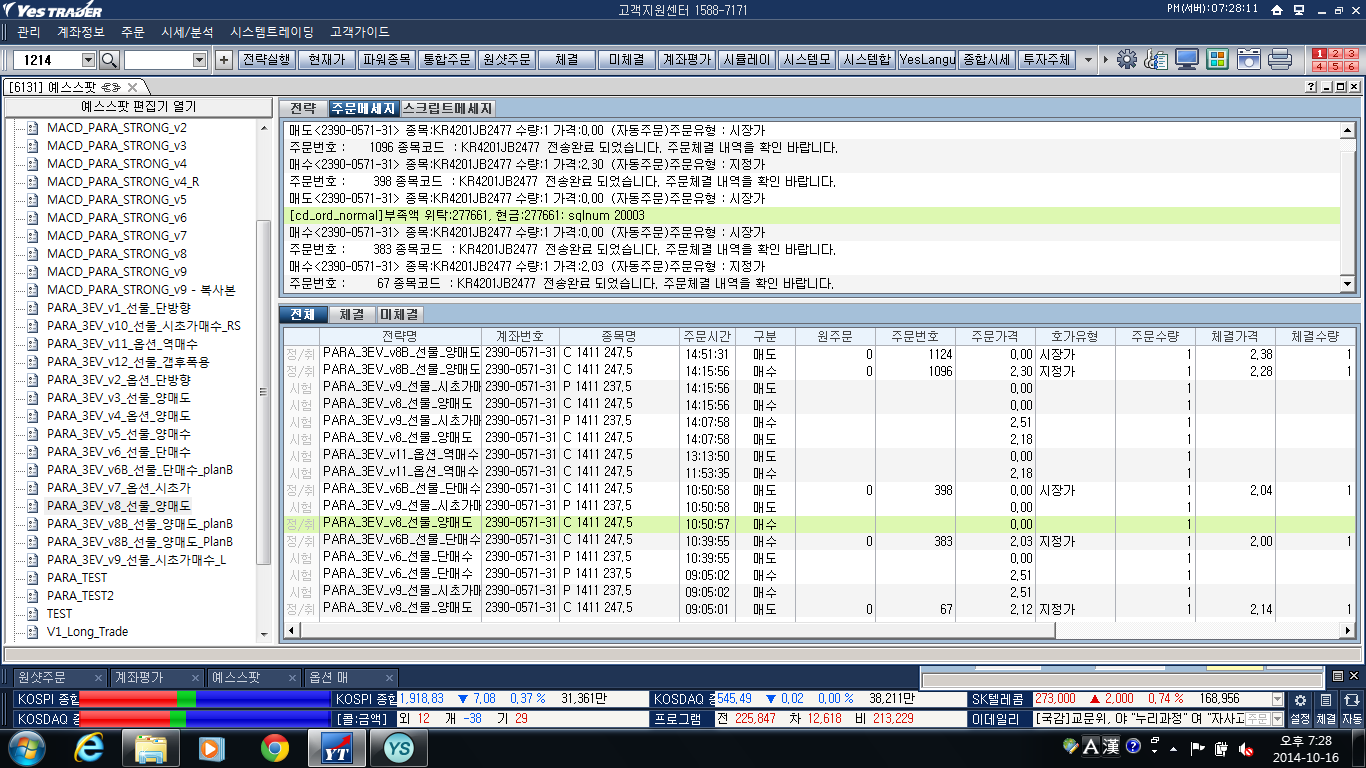Click the home icon in title bar

(x=1276, y=10)
